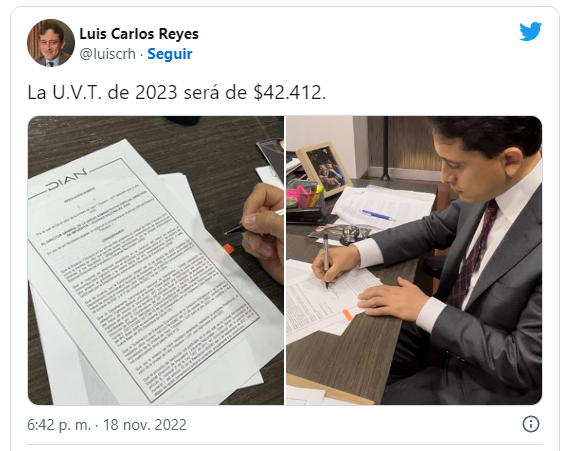The image size is (568, 451).
Task: Click the $42.412 amount in tweet
Action: [x=289, y=92]
